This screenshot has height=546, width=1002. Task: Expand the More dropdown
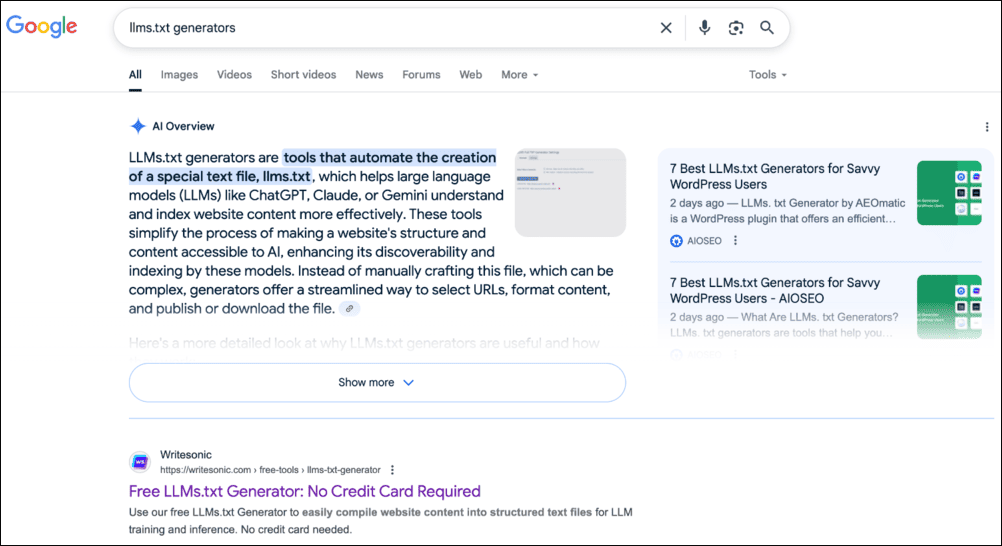(x=519, y=75)
